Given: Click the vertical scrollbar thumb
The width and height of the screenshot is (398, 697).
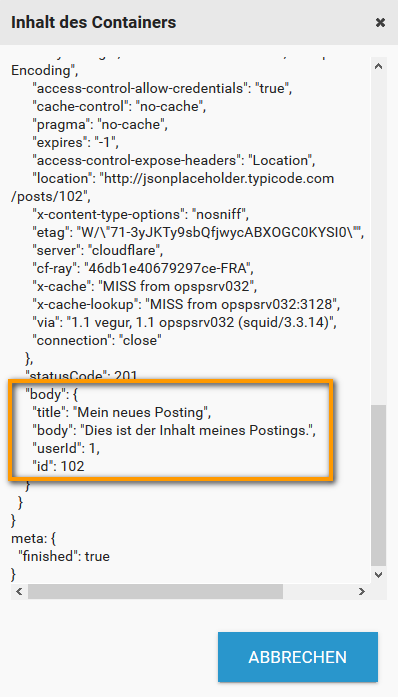Looking at the screenshot, I should click(x=378, y=485).
